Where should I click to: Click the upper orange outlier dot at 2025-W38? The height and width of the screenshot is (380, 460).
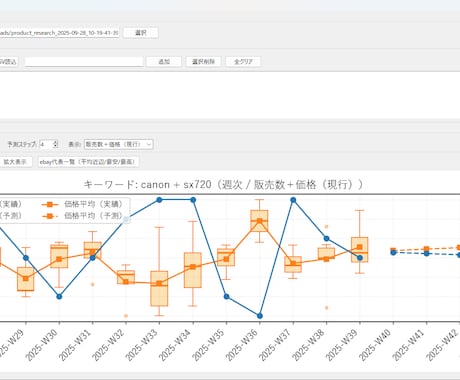pos(327,227)
